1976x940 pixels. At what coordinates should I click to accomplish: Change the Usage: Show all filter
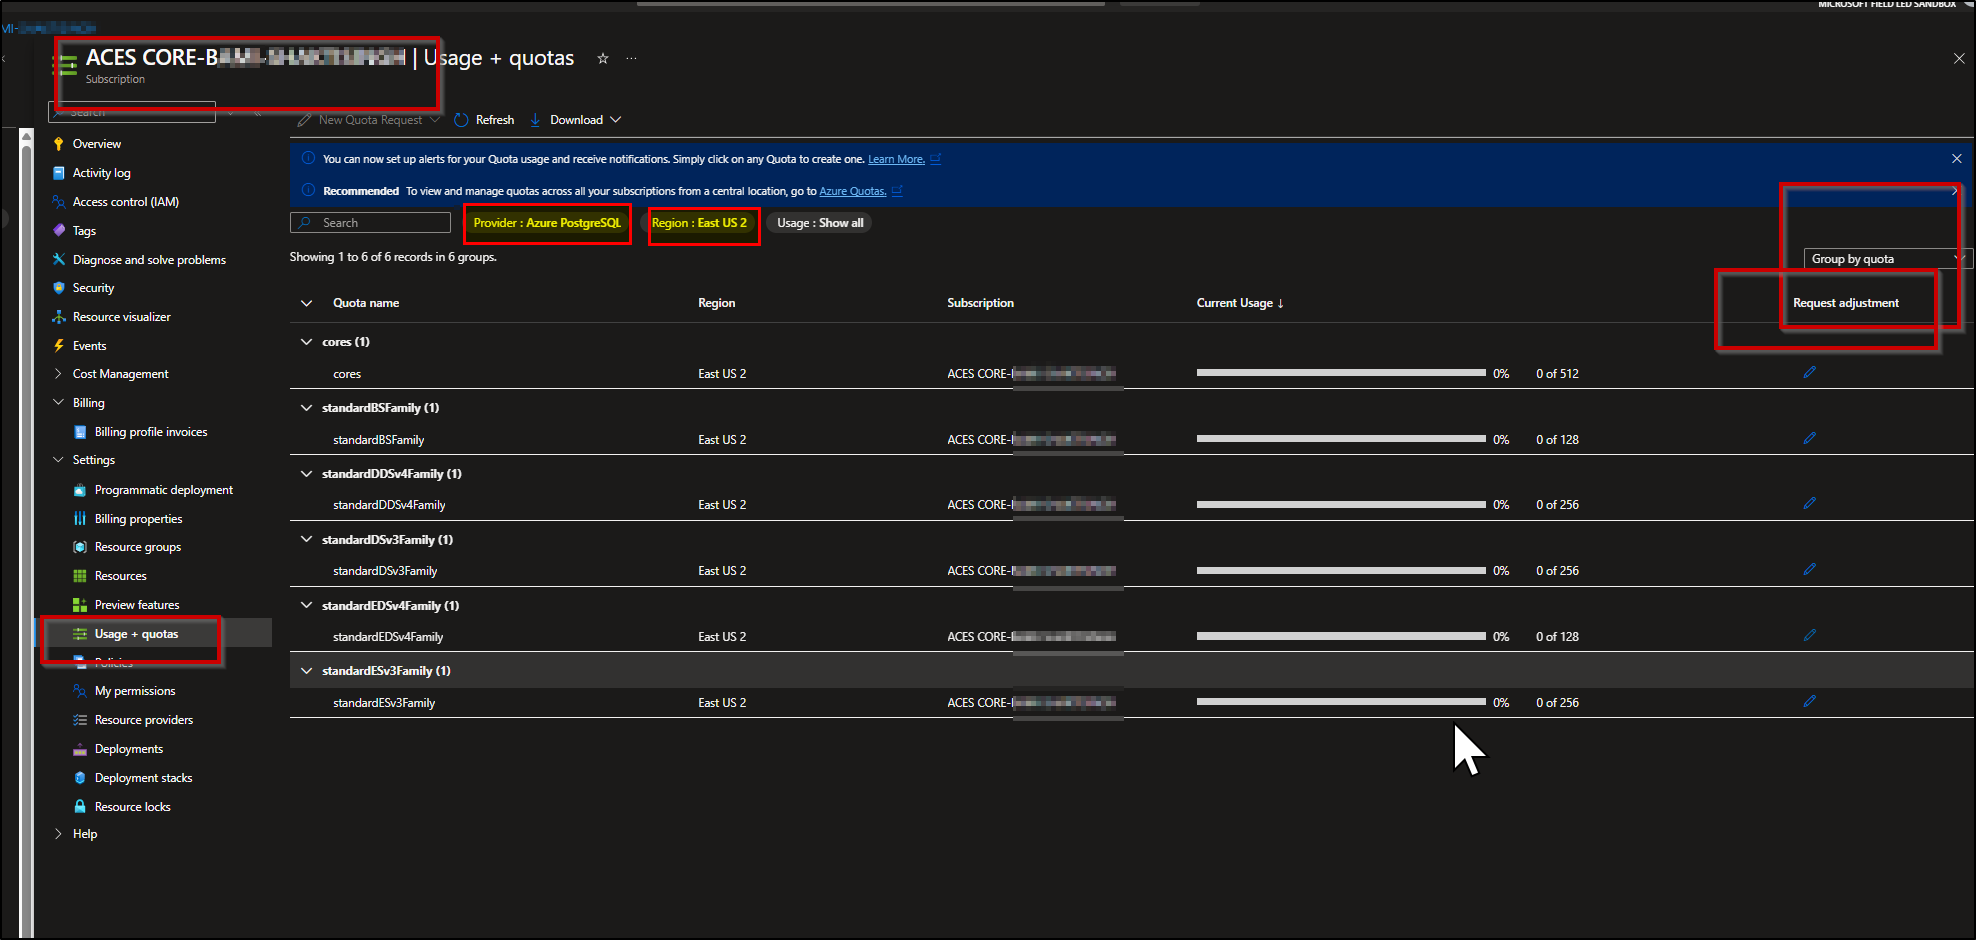coord(820,223)
